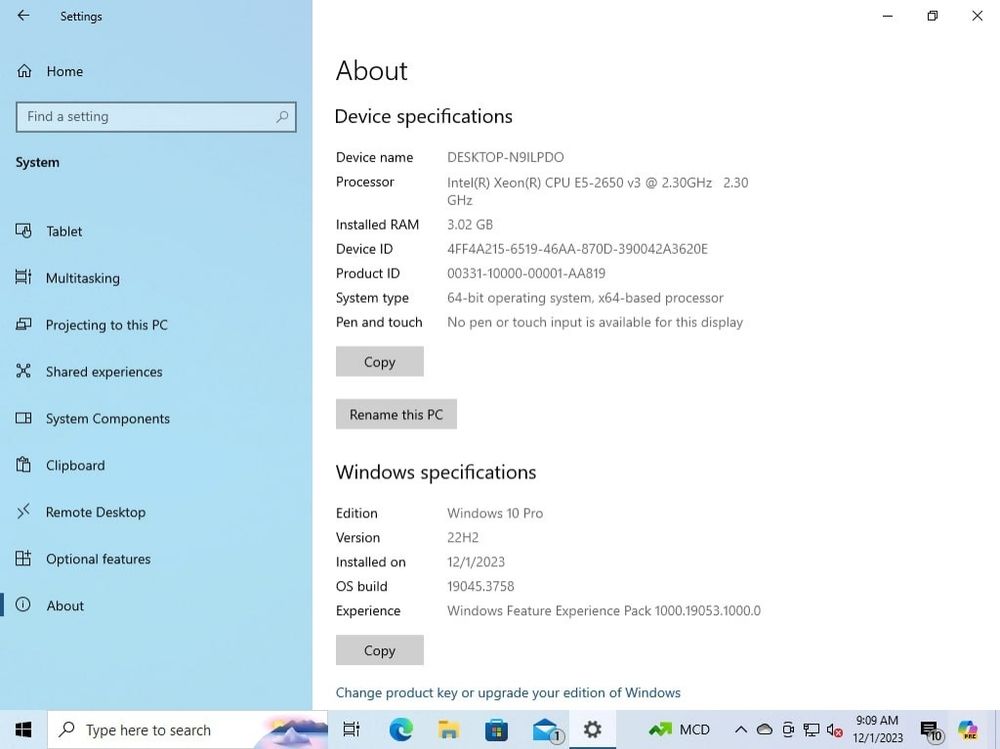Click the Tablet icon in sidebar
This screenshot has width=1000, height=749.
point(24,231)
